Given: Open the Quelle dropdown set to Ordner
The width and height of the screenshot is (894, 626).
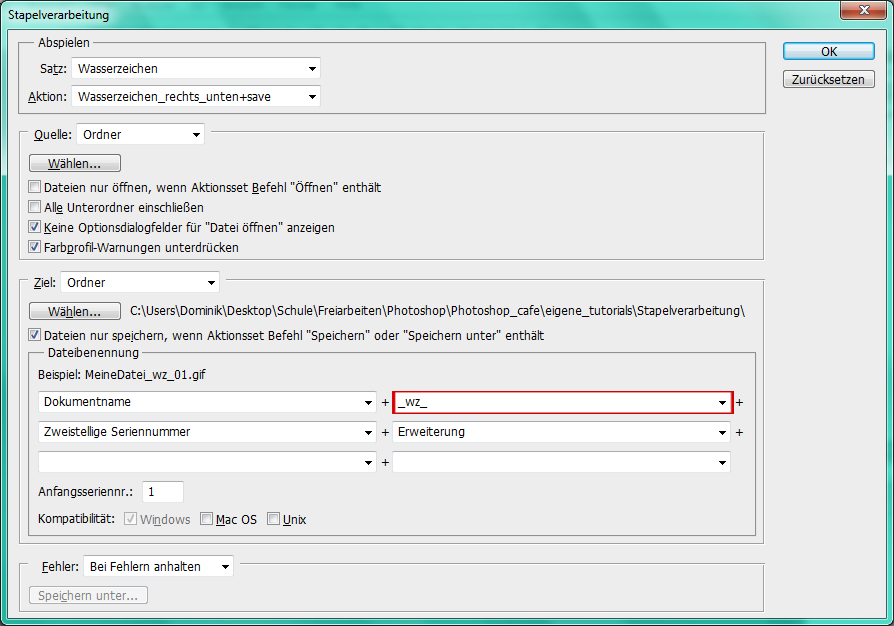Looking at the screenshot, I should tap(140, 135).
